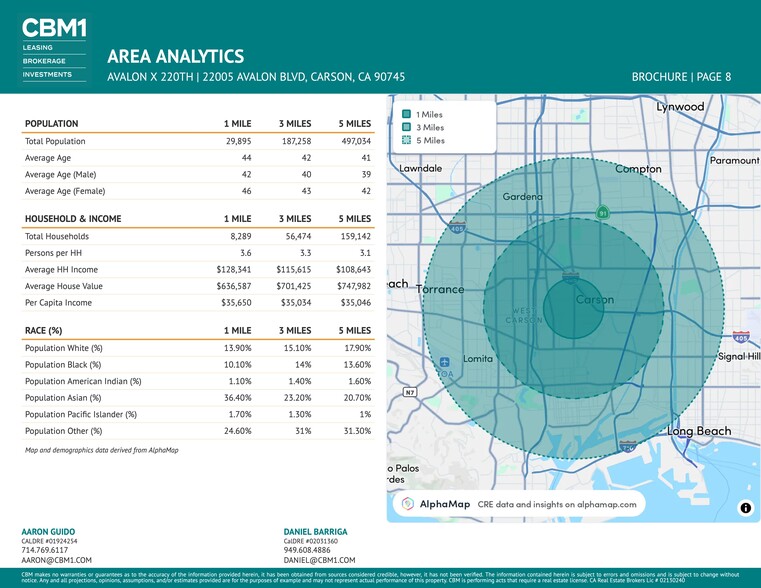The width and height of the screenshot is (761, 588).
Task: Click the HOUSEHOLD & INCOME section header
Action: pos(73,219)
